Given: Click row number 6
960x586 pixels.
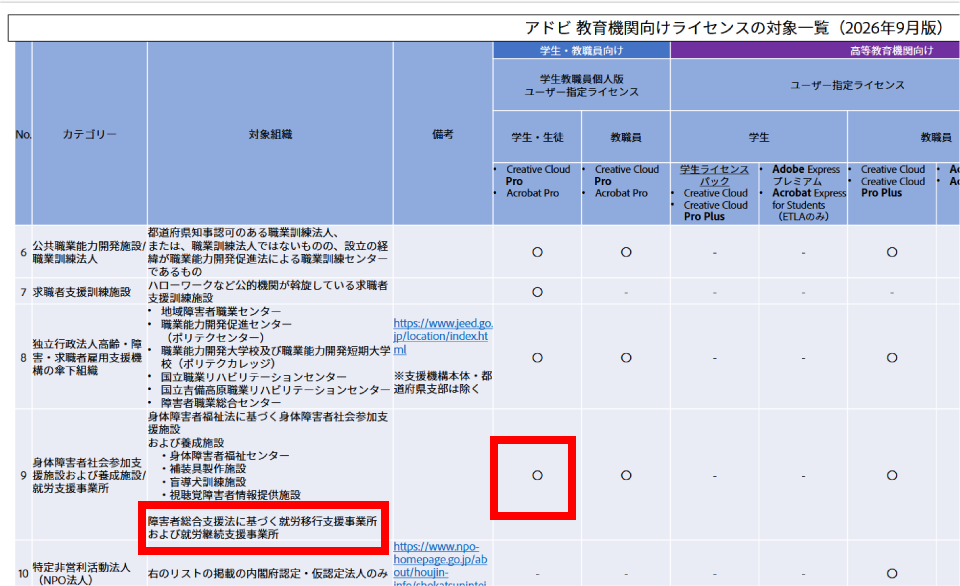Looking at the screenshot, I should click(23, 252).
